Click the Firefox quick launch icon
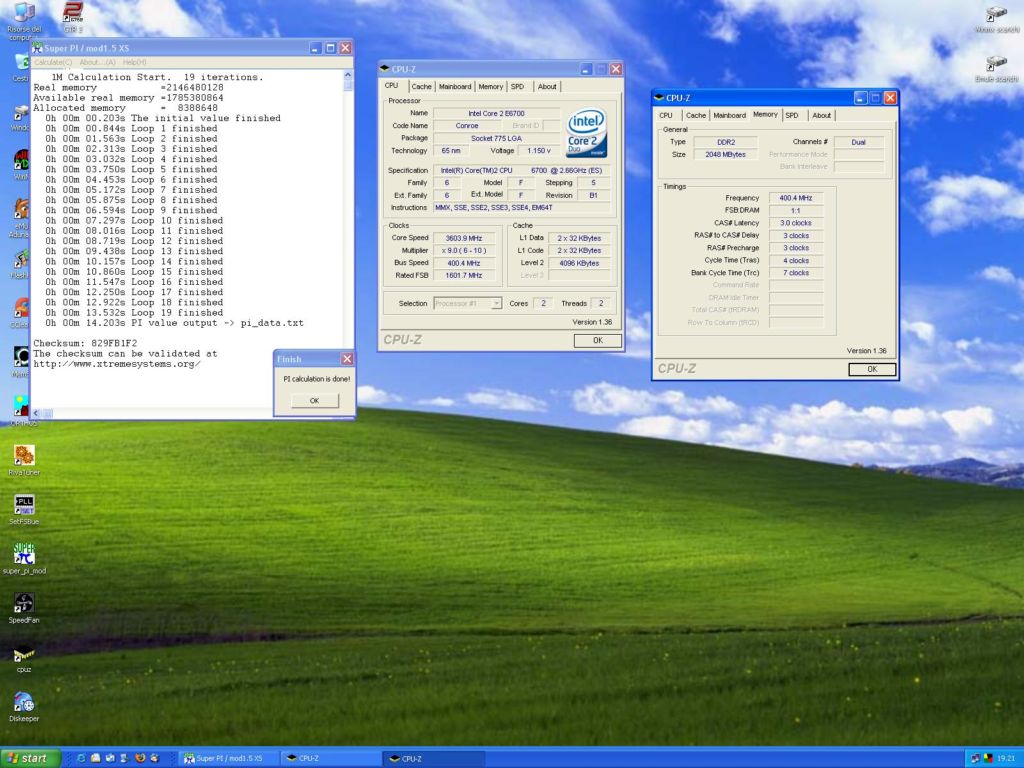 point(140,758)
